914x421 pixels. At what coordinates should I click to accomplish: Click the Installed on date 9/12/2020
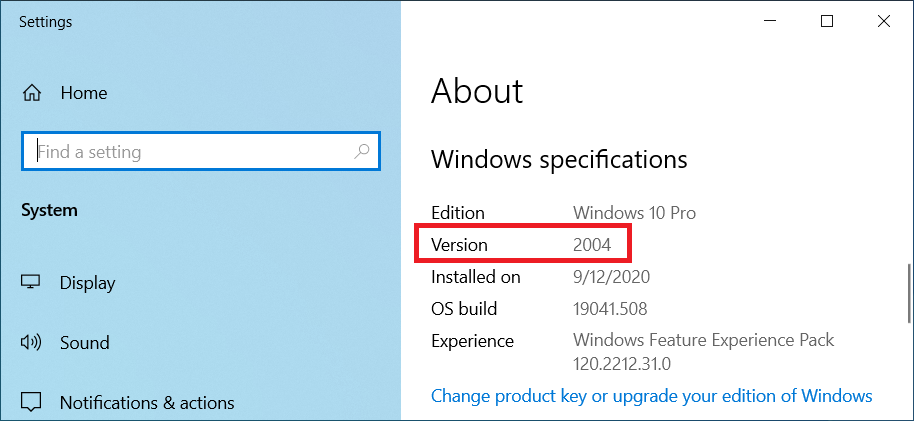[611, 276]
